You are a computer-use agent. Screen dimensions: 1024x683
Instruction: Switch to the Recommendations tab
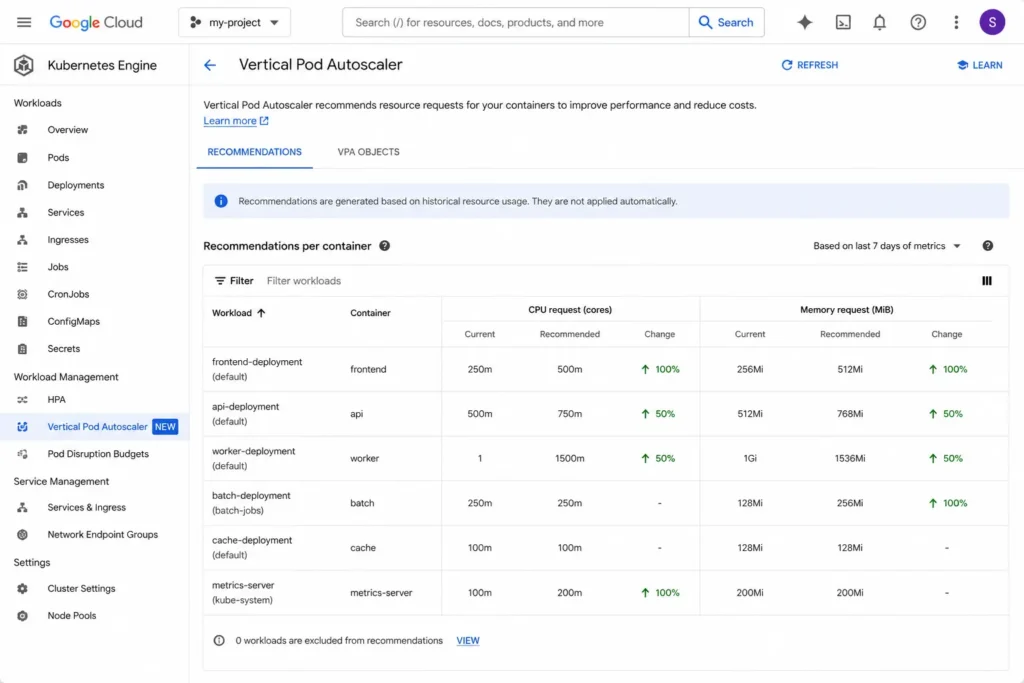(x=255, y=151)
